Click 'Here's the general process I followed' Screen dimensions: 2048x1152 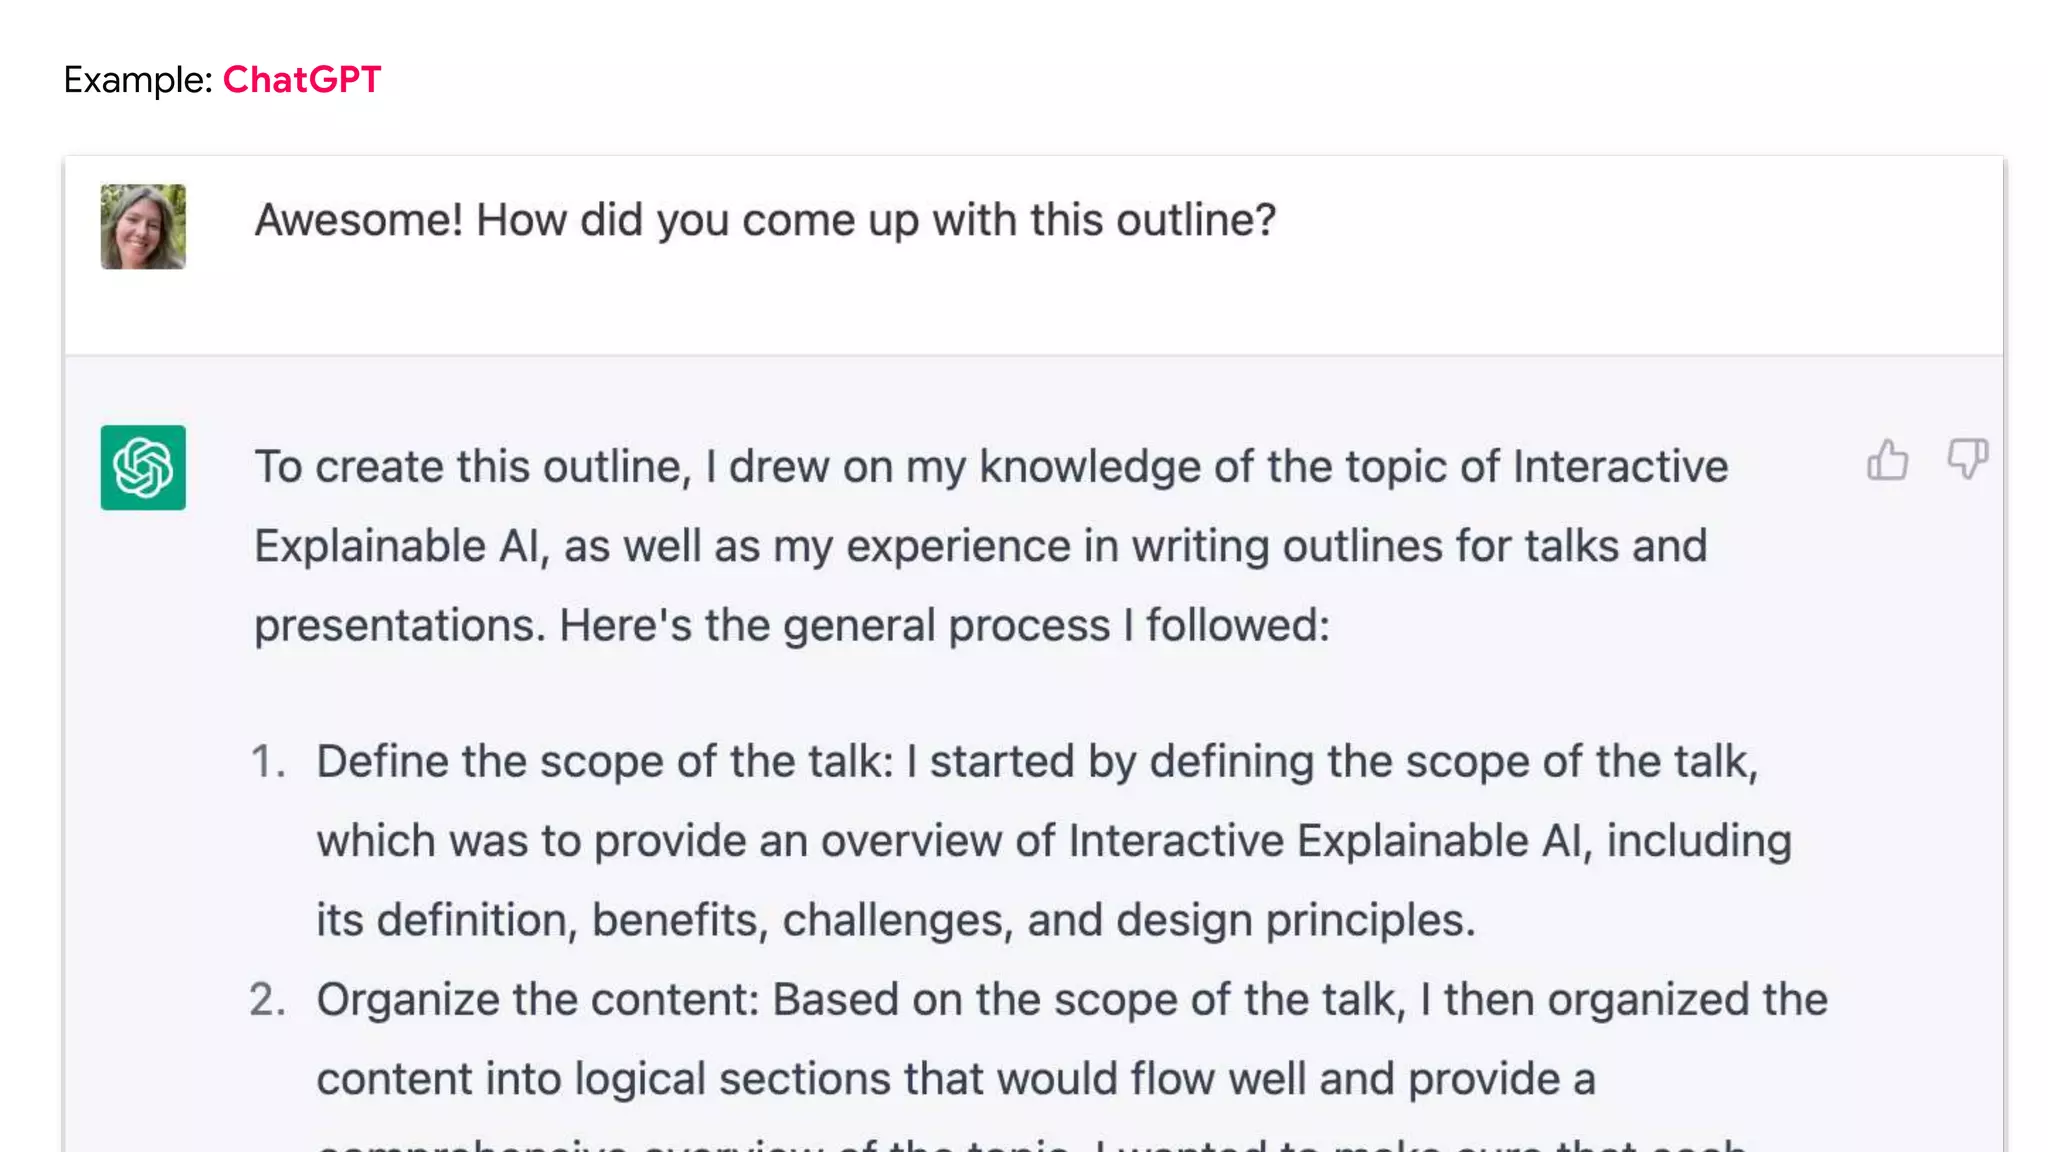[944, 625]
